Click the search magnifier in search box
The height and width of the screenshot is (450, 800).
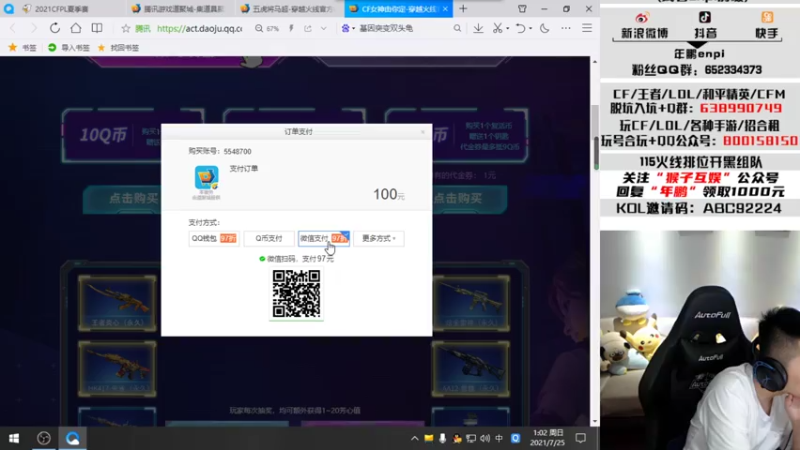click(x=457, y=29)
